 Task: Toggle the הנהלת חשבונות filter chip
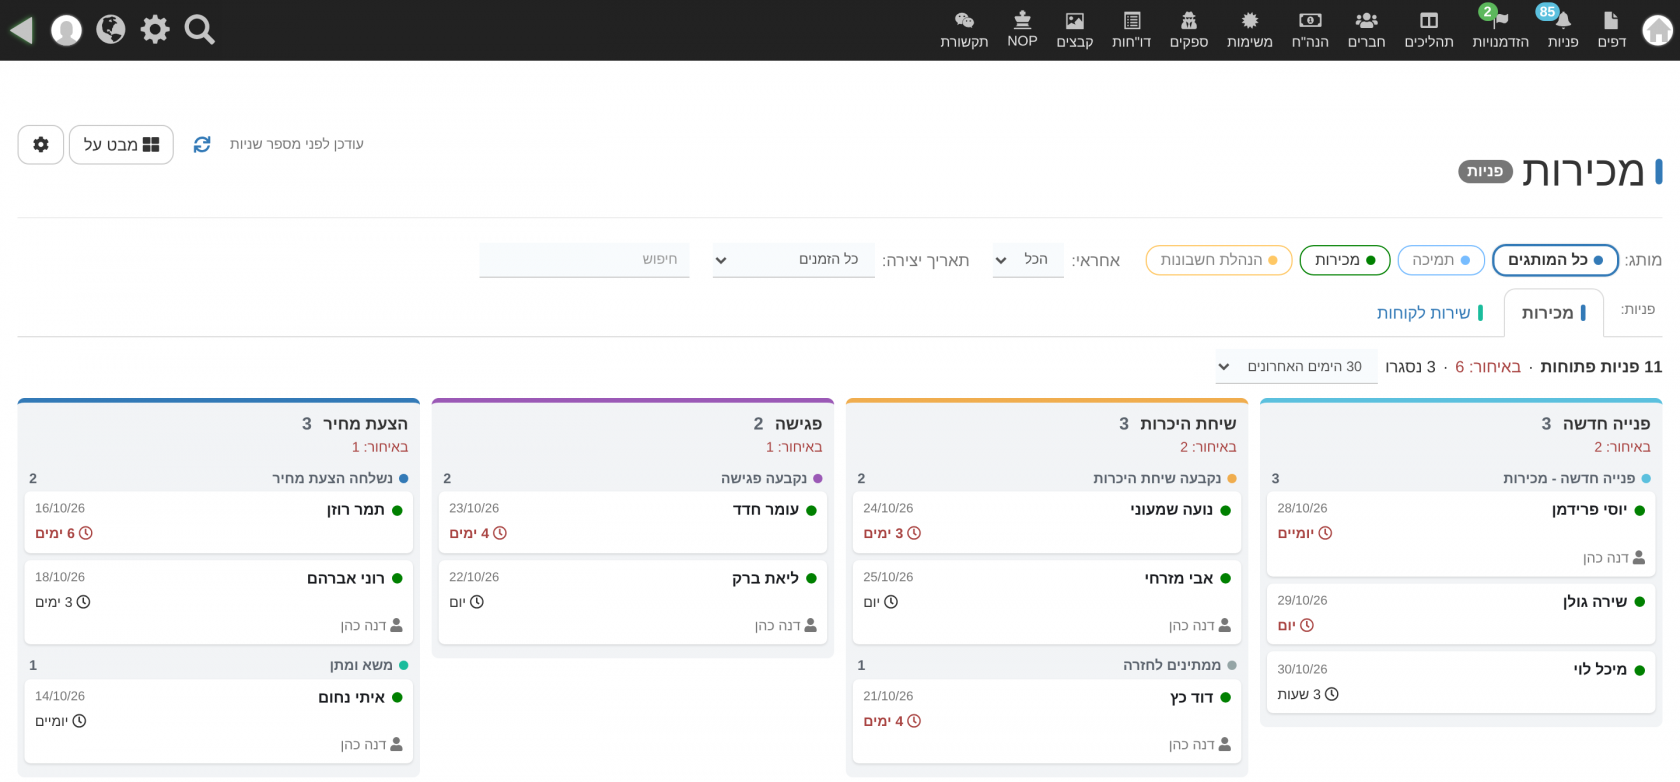pyautogui.click(x=1219, y=260)
